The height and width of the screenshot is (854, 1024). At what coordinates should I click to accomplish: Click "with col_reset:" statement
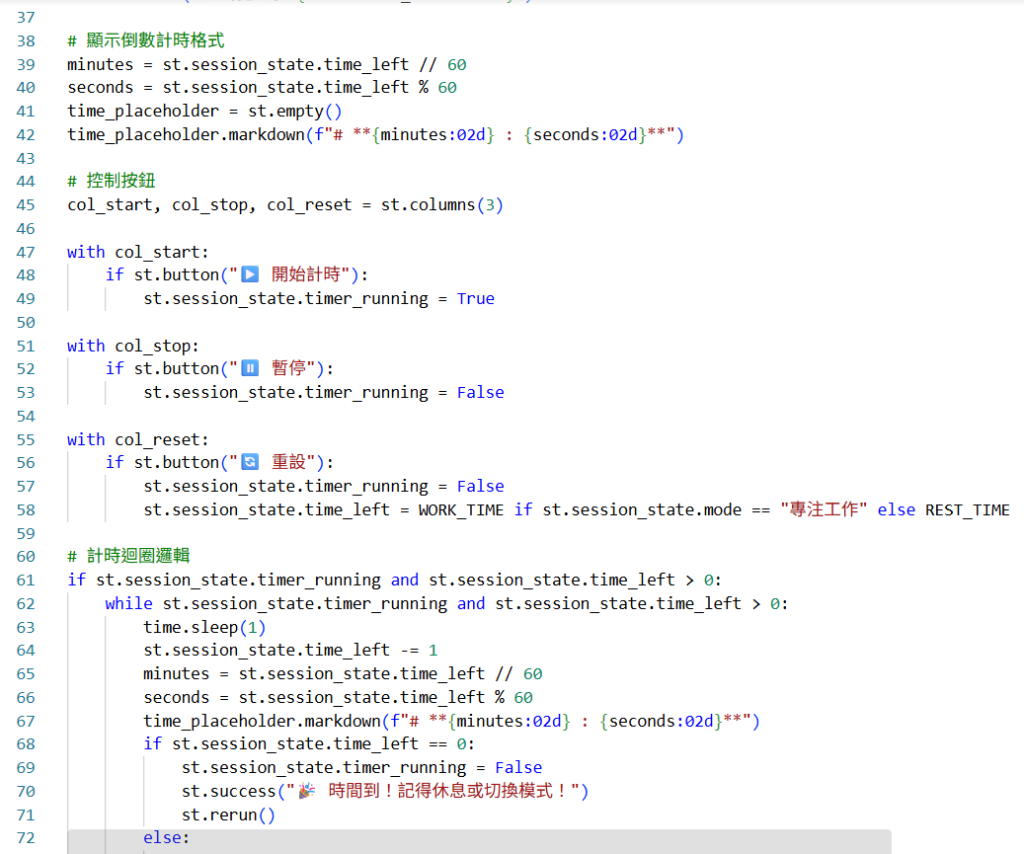coord(138,439)
